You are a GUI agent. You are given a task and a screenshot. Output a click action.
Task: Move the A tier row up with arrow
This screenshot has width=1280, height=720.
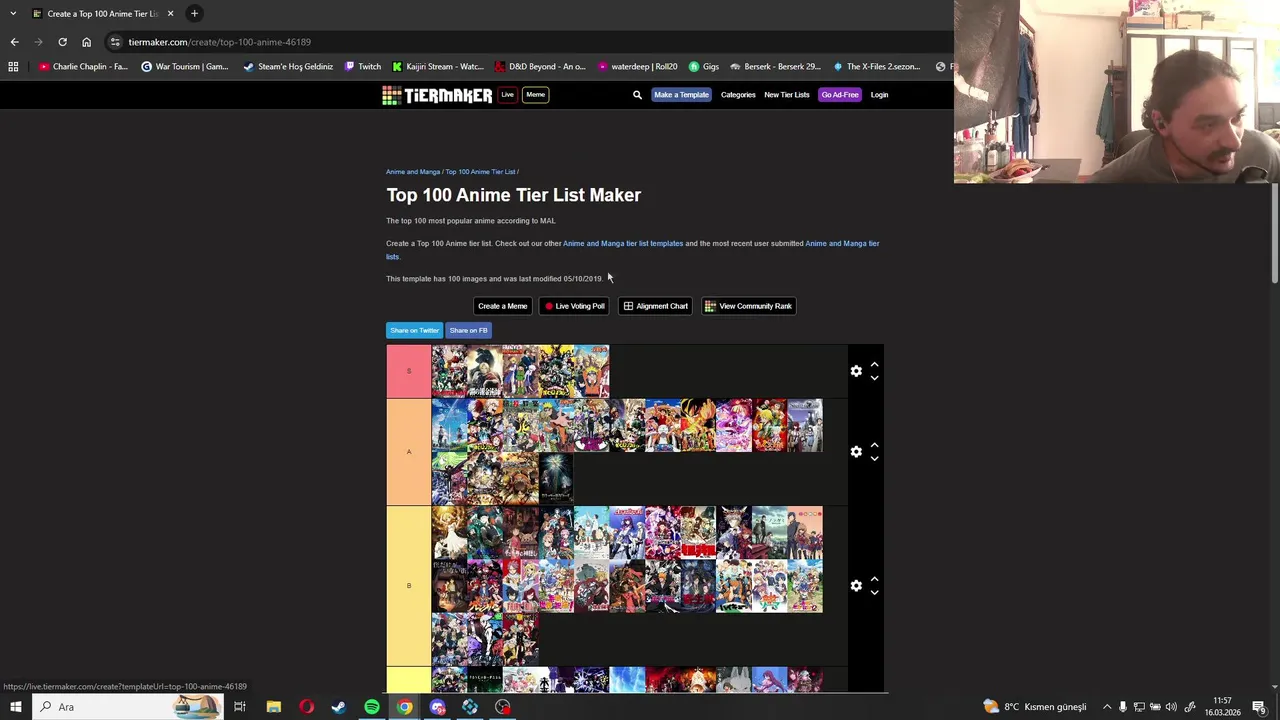point(874,446)
